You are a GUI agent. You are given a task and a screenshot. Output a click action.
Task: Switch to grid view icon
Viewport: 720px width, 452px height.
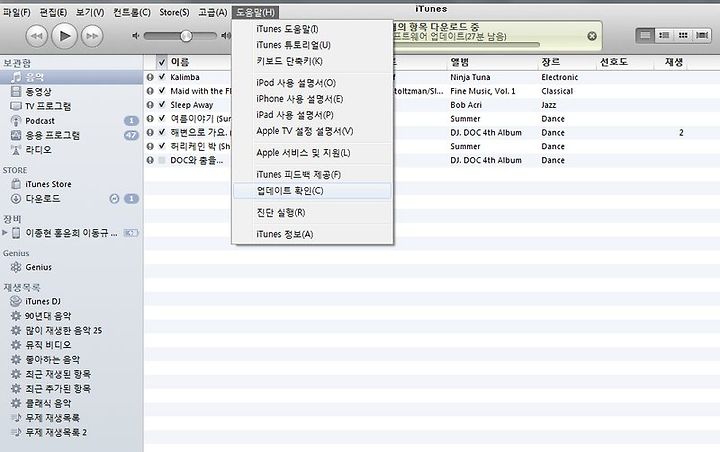tap(683, 35)
